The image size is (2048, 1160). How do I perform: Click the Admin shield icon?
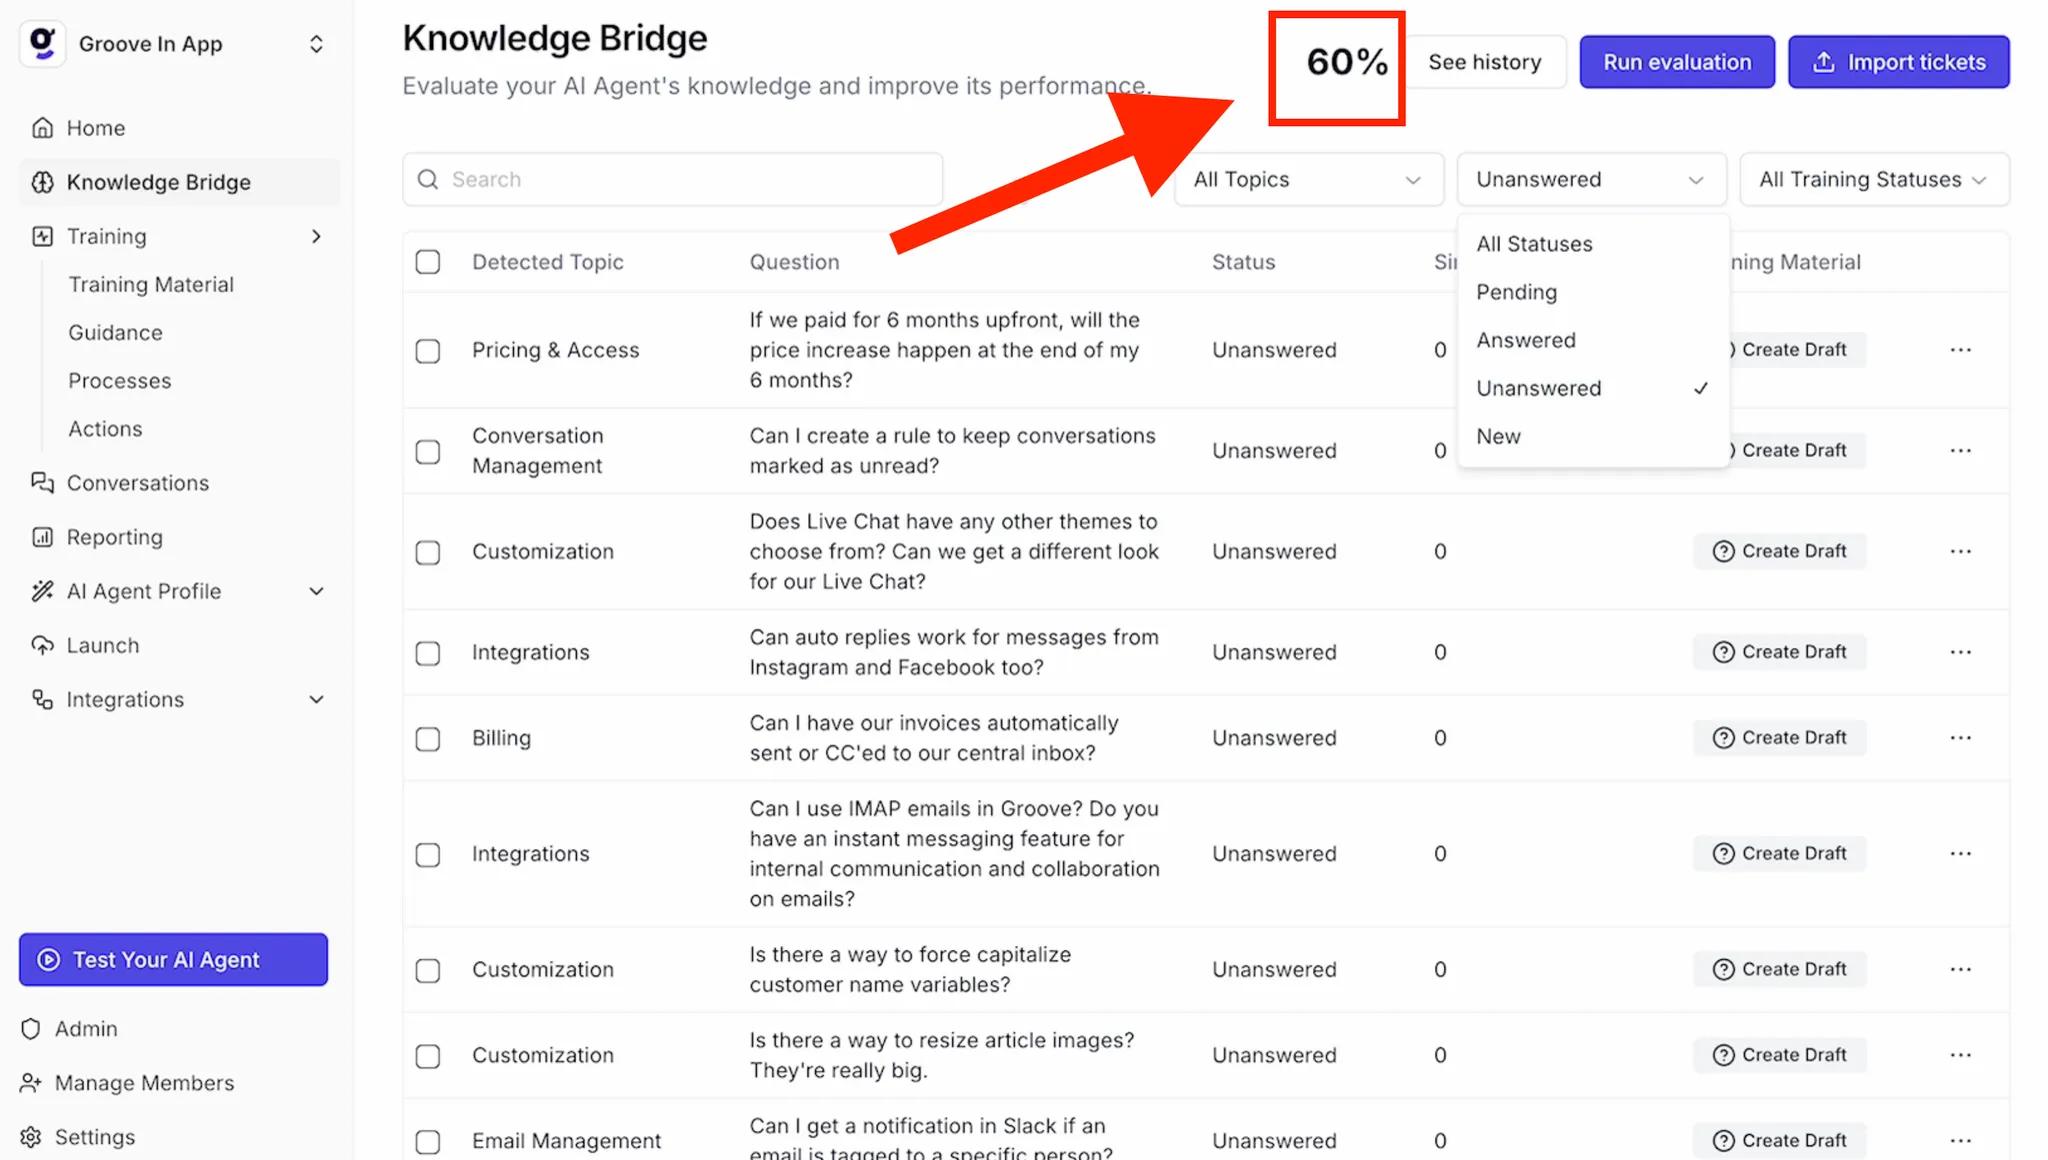[x=31, y=1029]
